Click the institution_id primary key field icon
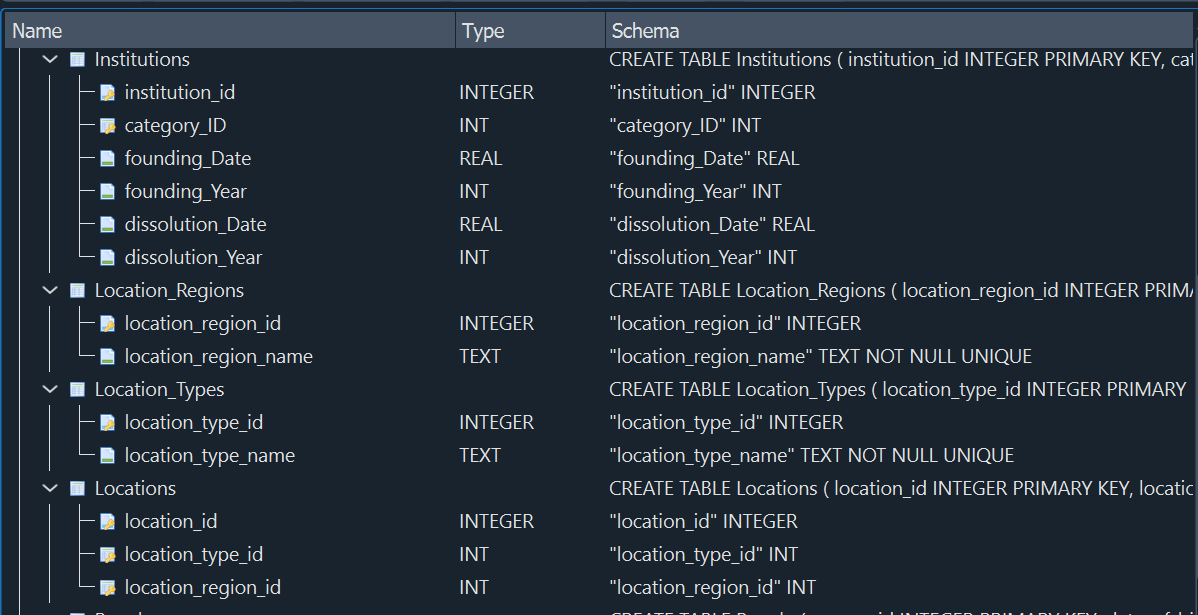 [108, 92]
